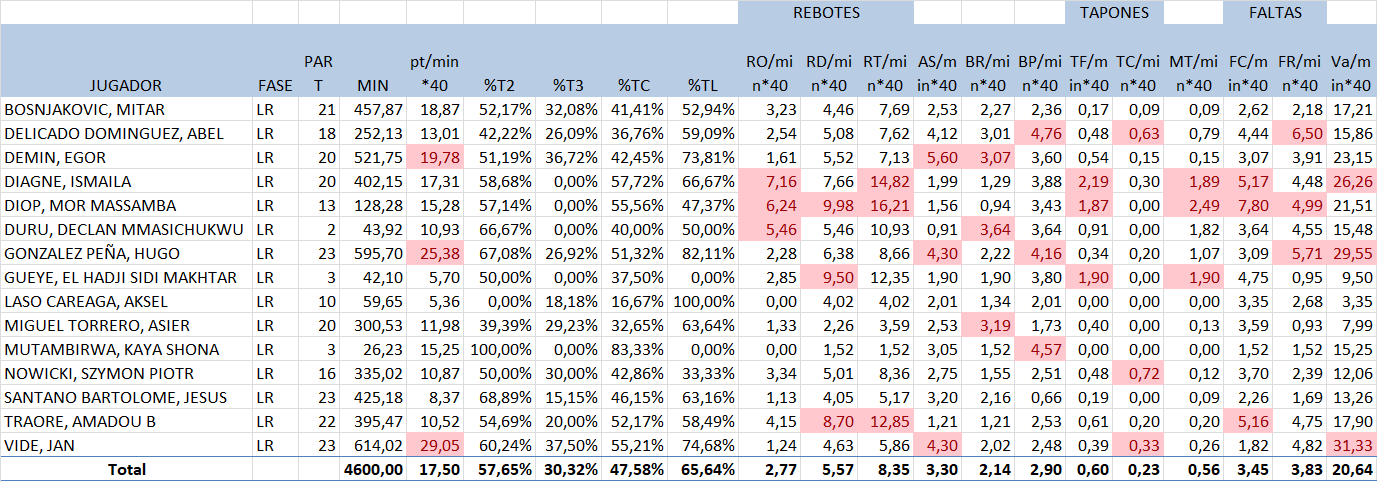
Task: Select player DELICADO DOMINGUEZ, ABEL cell
Action: pos(126,133)
